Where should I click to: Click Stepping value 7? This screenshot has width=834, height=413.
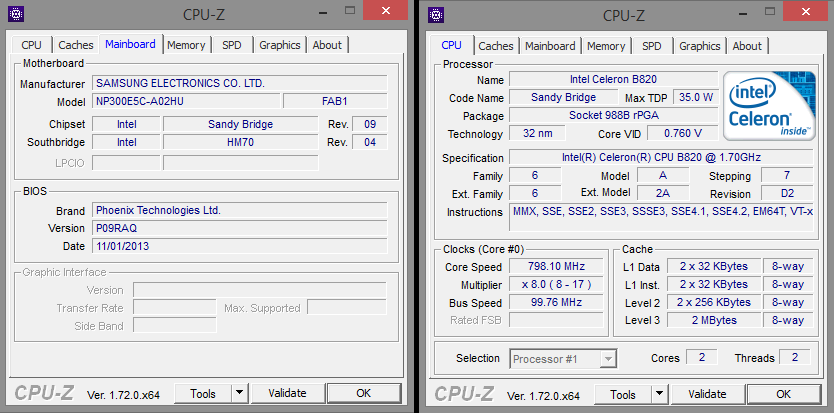(787, 176)
